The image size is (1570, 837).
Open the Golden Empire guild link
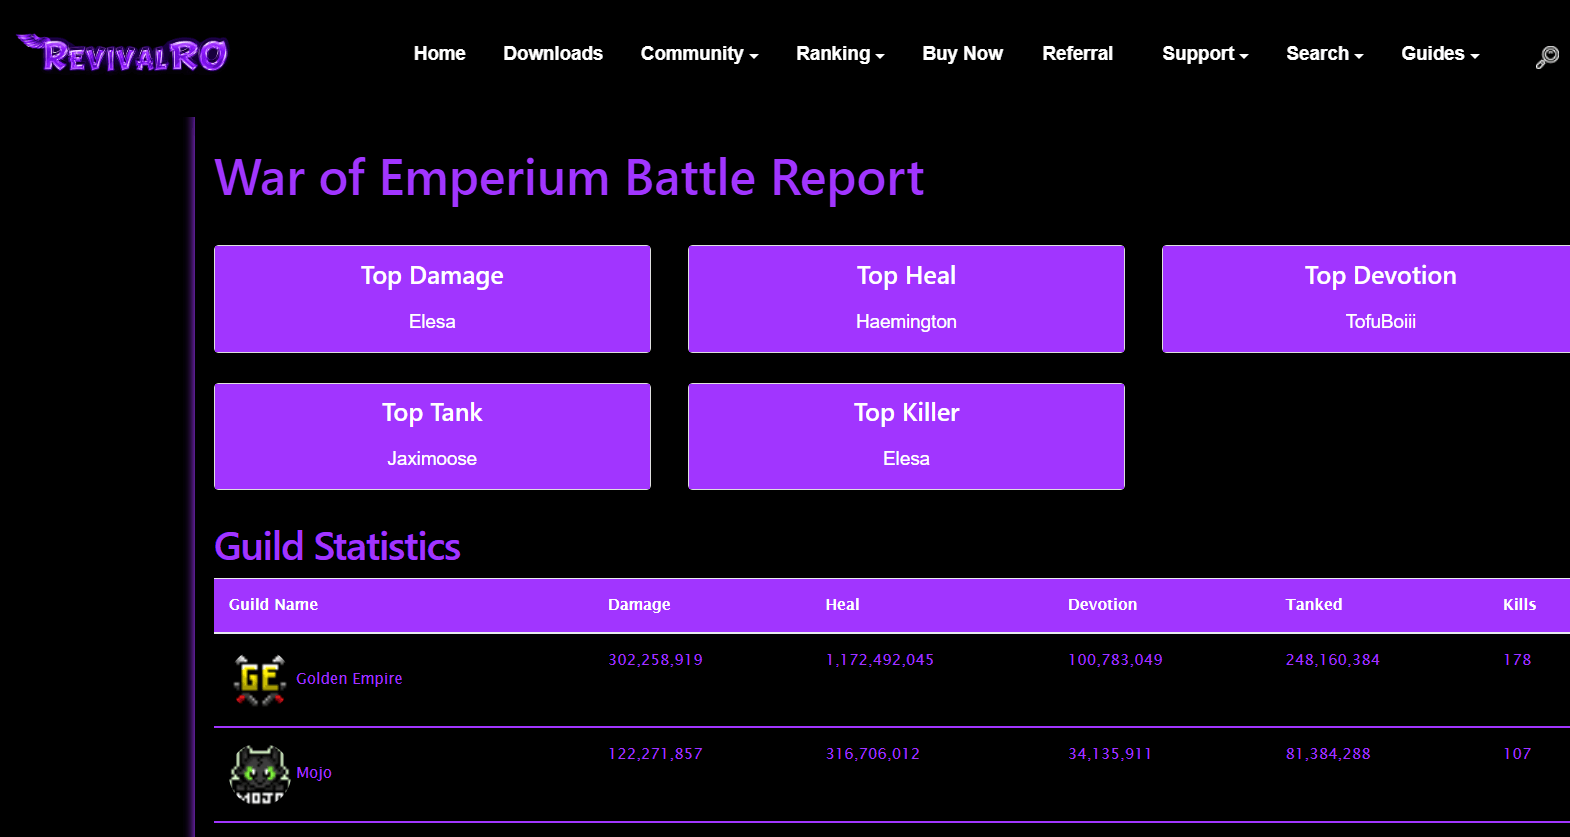tap(349, 679)
